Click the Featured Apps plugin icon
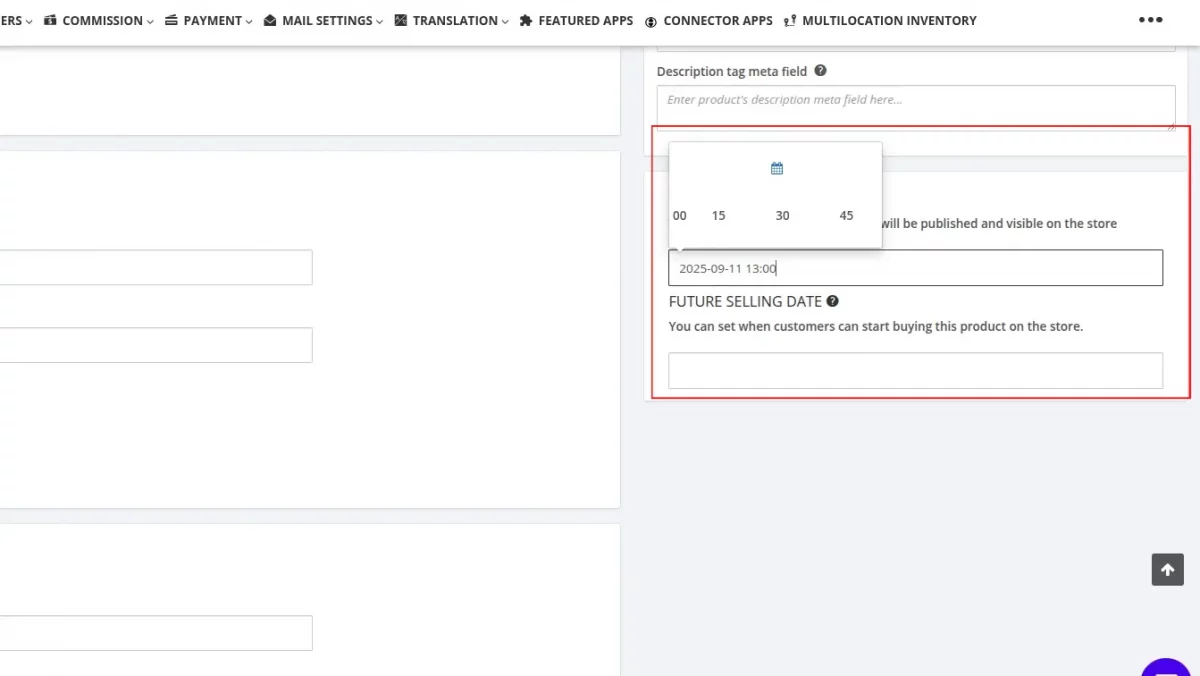 (527, 20)
